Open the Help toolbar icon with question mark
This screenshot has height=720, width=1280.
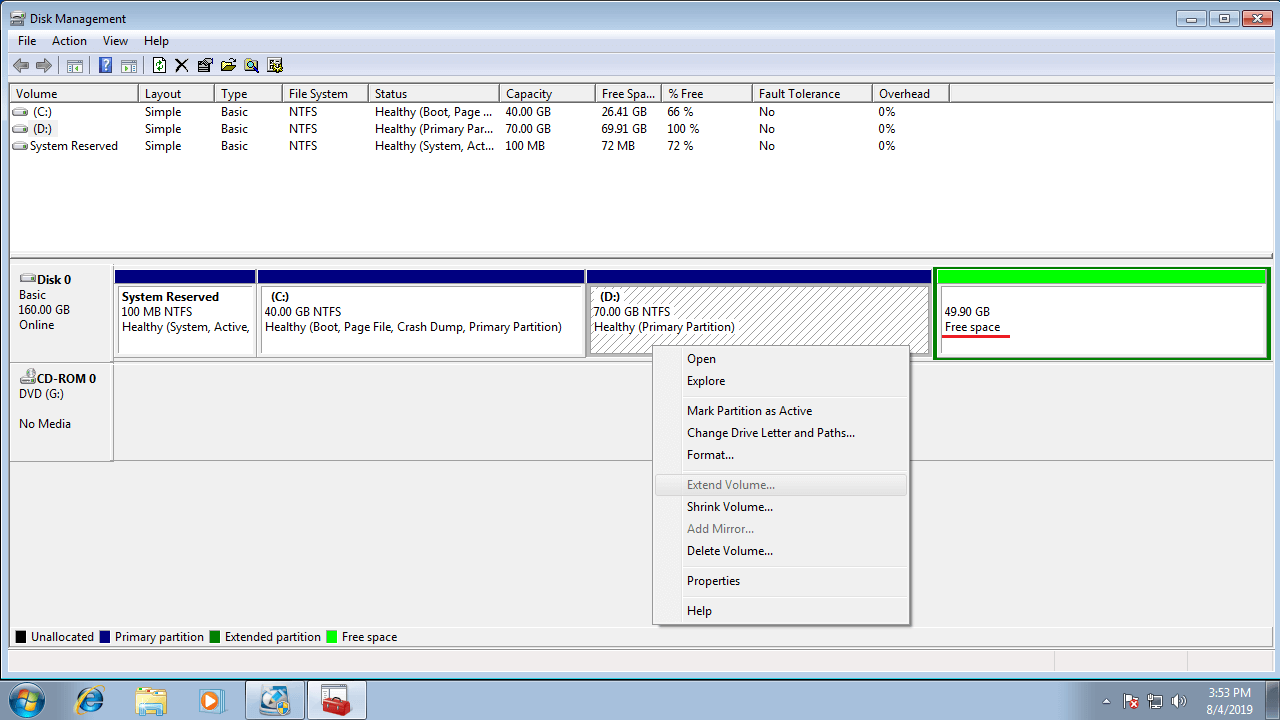pyautogui.click(x=105, y=66)
